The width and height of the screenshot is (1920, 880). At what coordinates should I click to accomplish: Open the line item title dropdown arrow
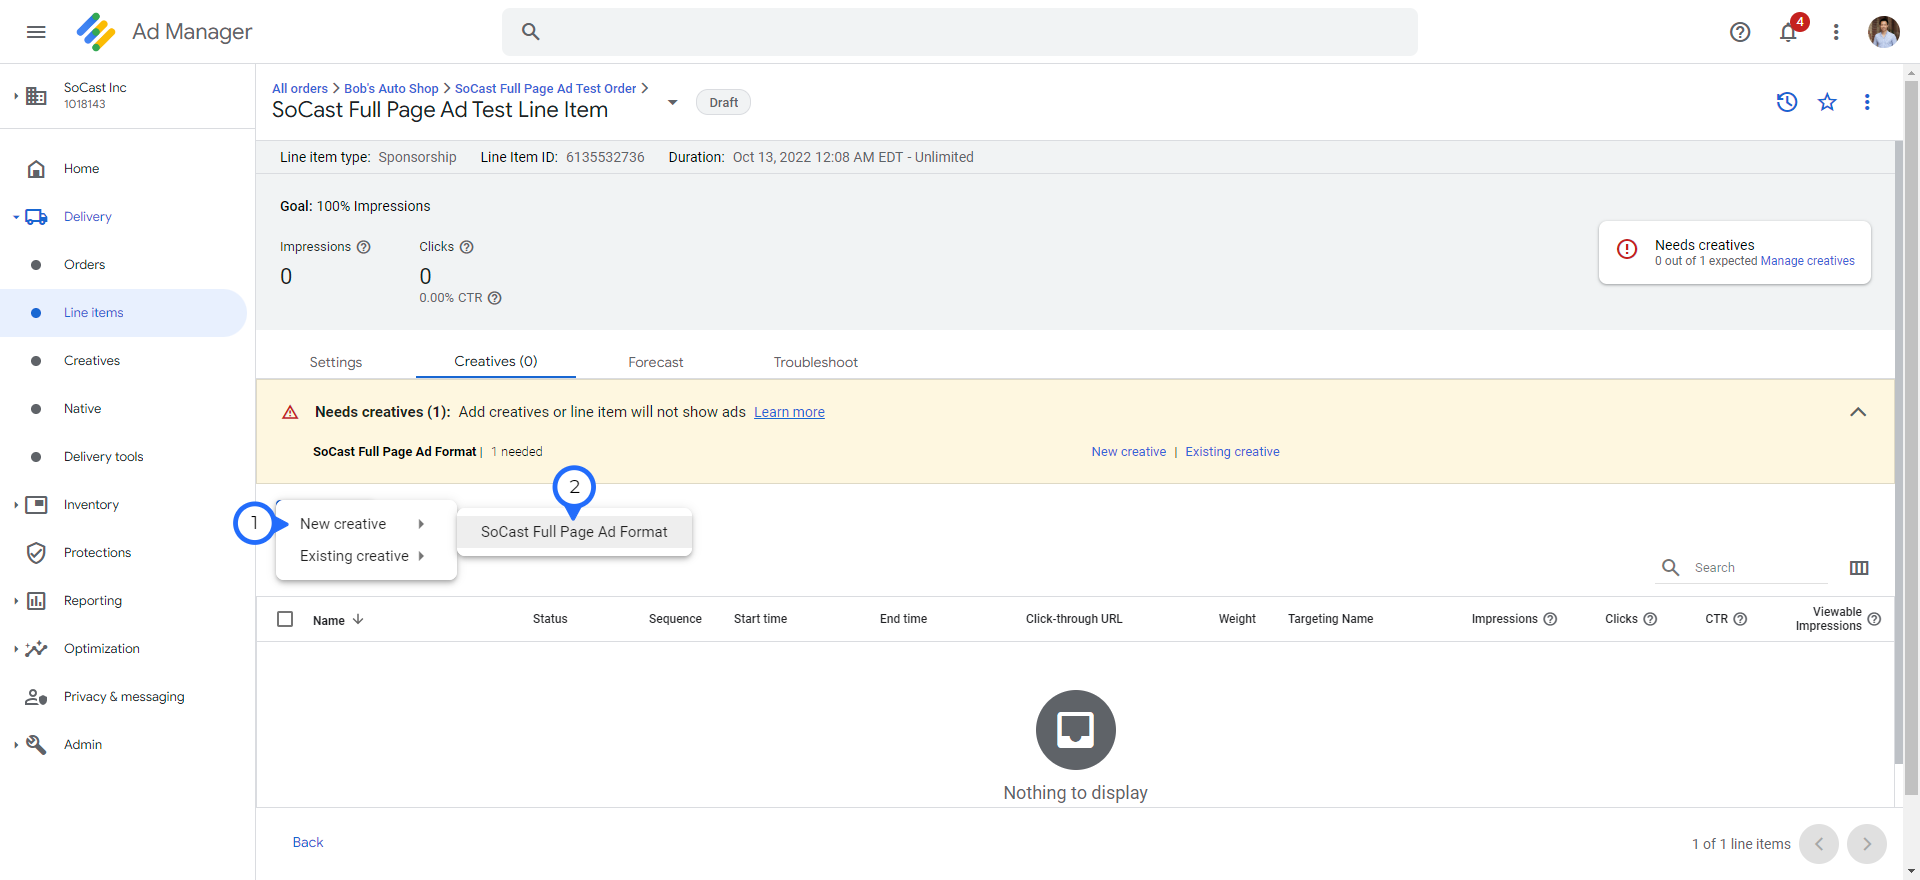pos(673,102)
